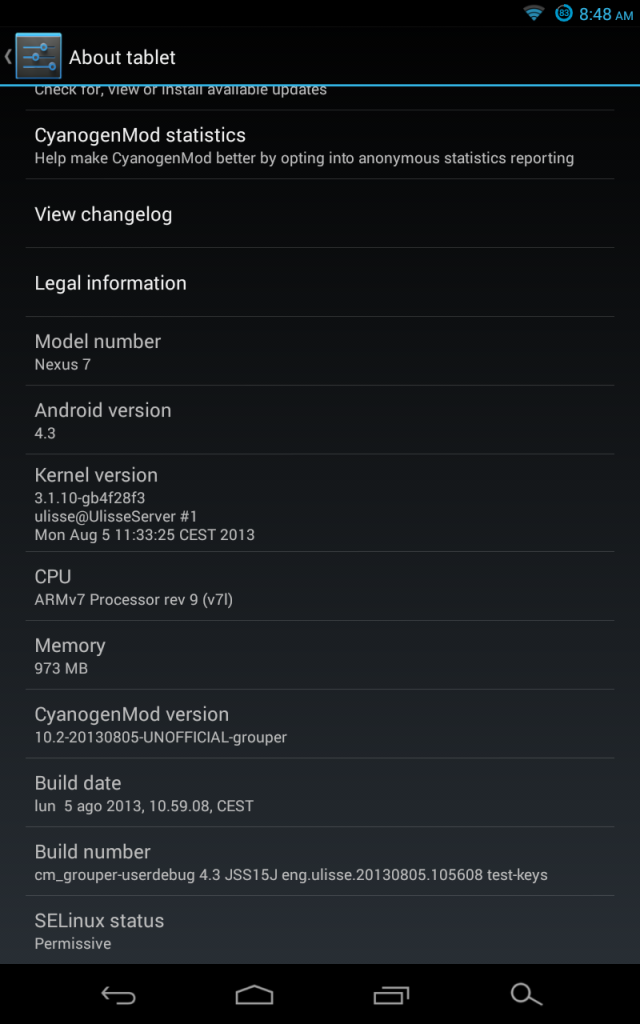
Task: Tap the Build number entry
Action: 320,861
